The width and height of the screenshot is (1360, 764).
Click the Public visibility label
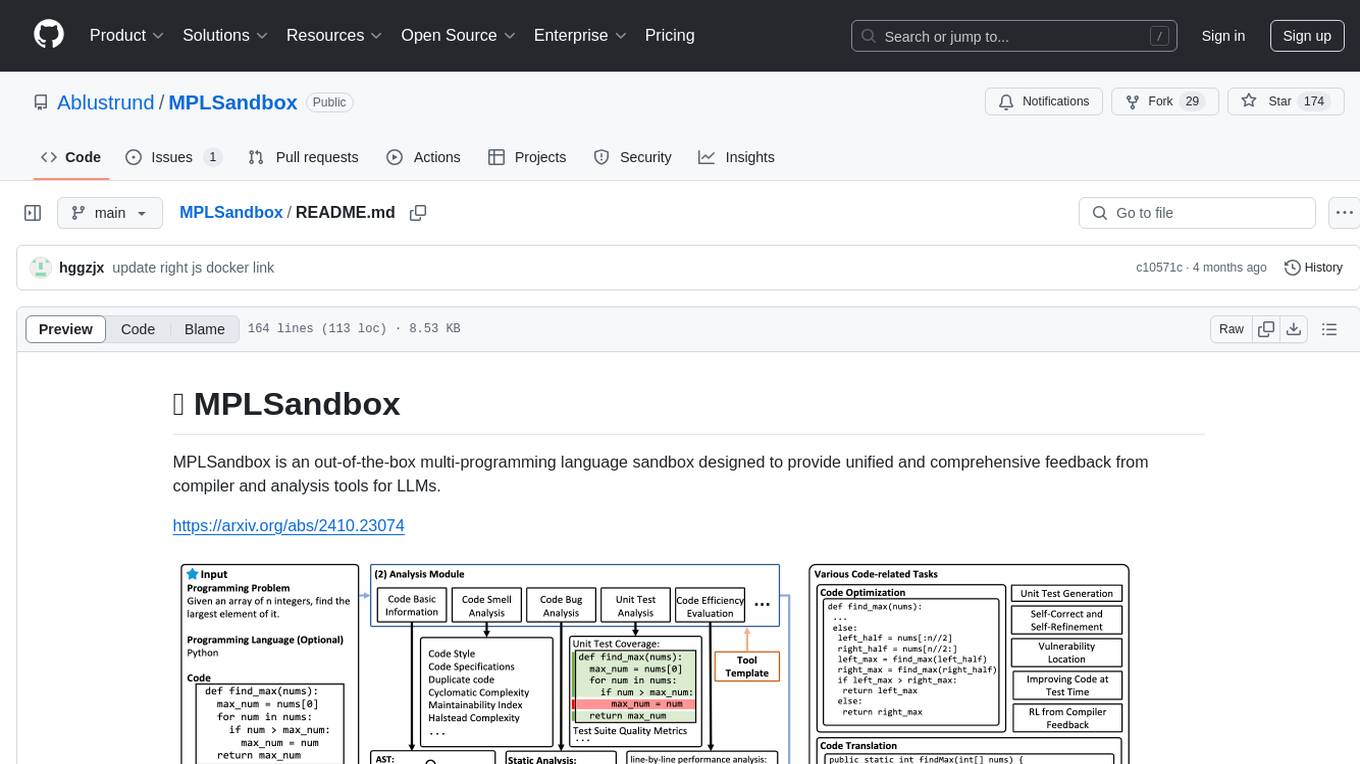coord(329,102)
